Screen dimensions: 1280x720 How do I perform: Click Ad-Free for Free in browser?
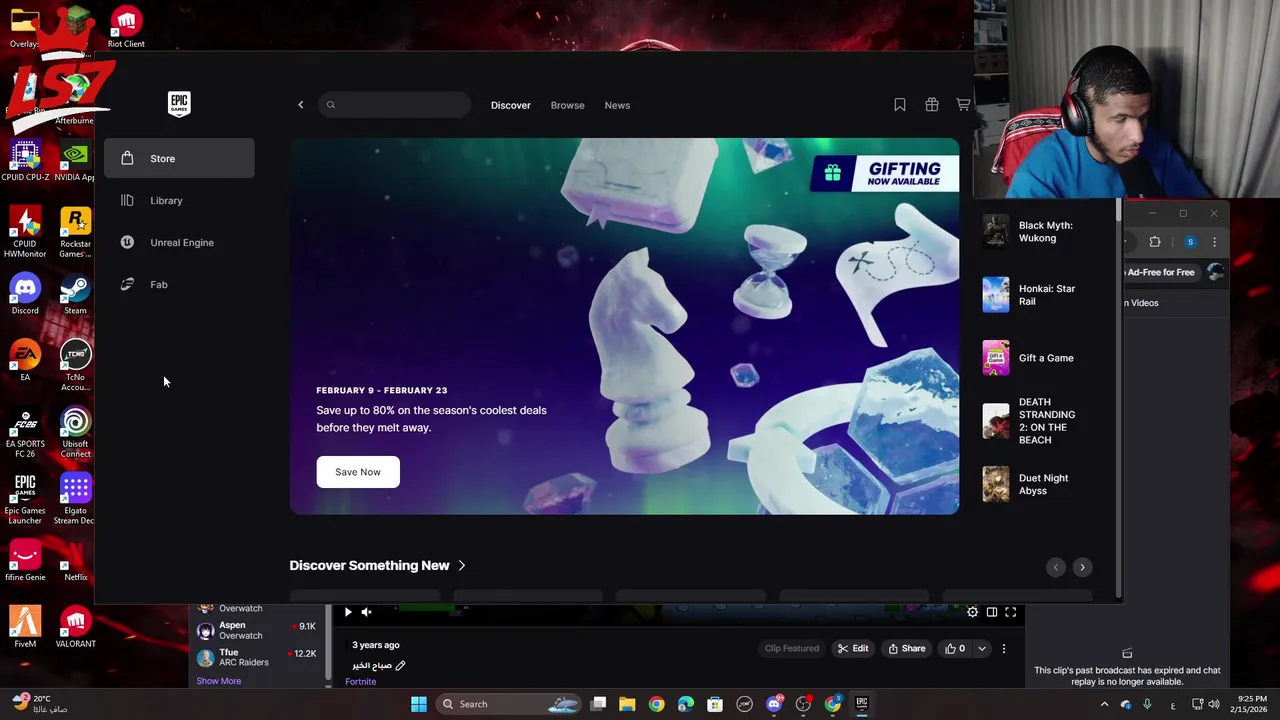1160,272
